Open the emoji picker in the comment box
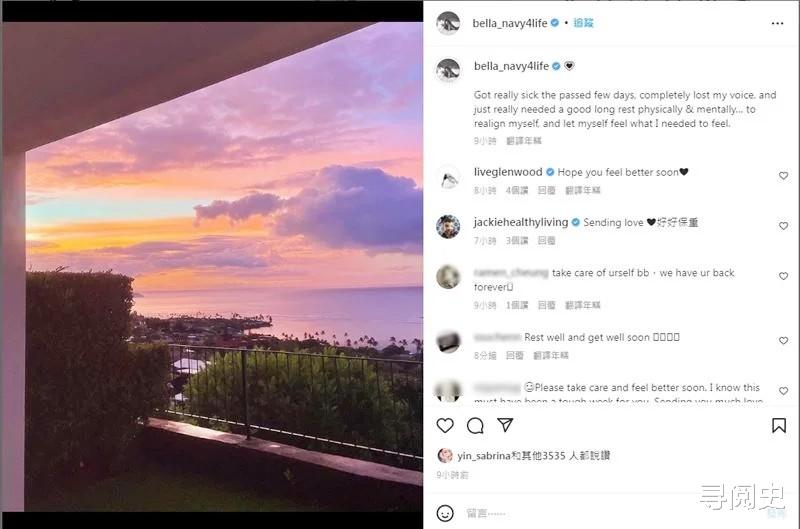Screen dimensions: 800x529 pos(446,513)
